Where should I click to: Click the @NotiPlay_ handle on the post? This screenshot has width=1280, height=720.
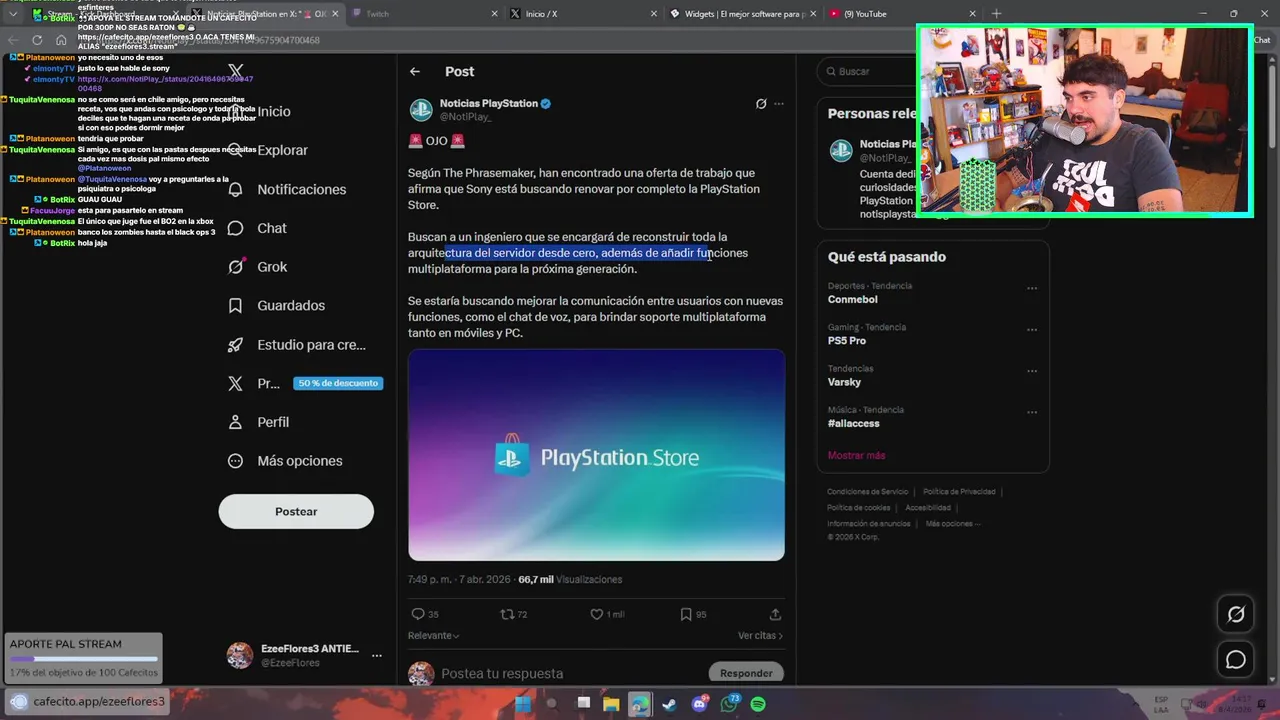pyautogui.click(x=465, y=117)
